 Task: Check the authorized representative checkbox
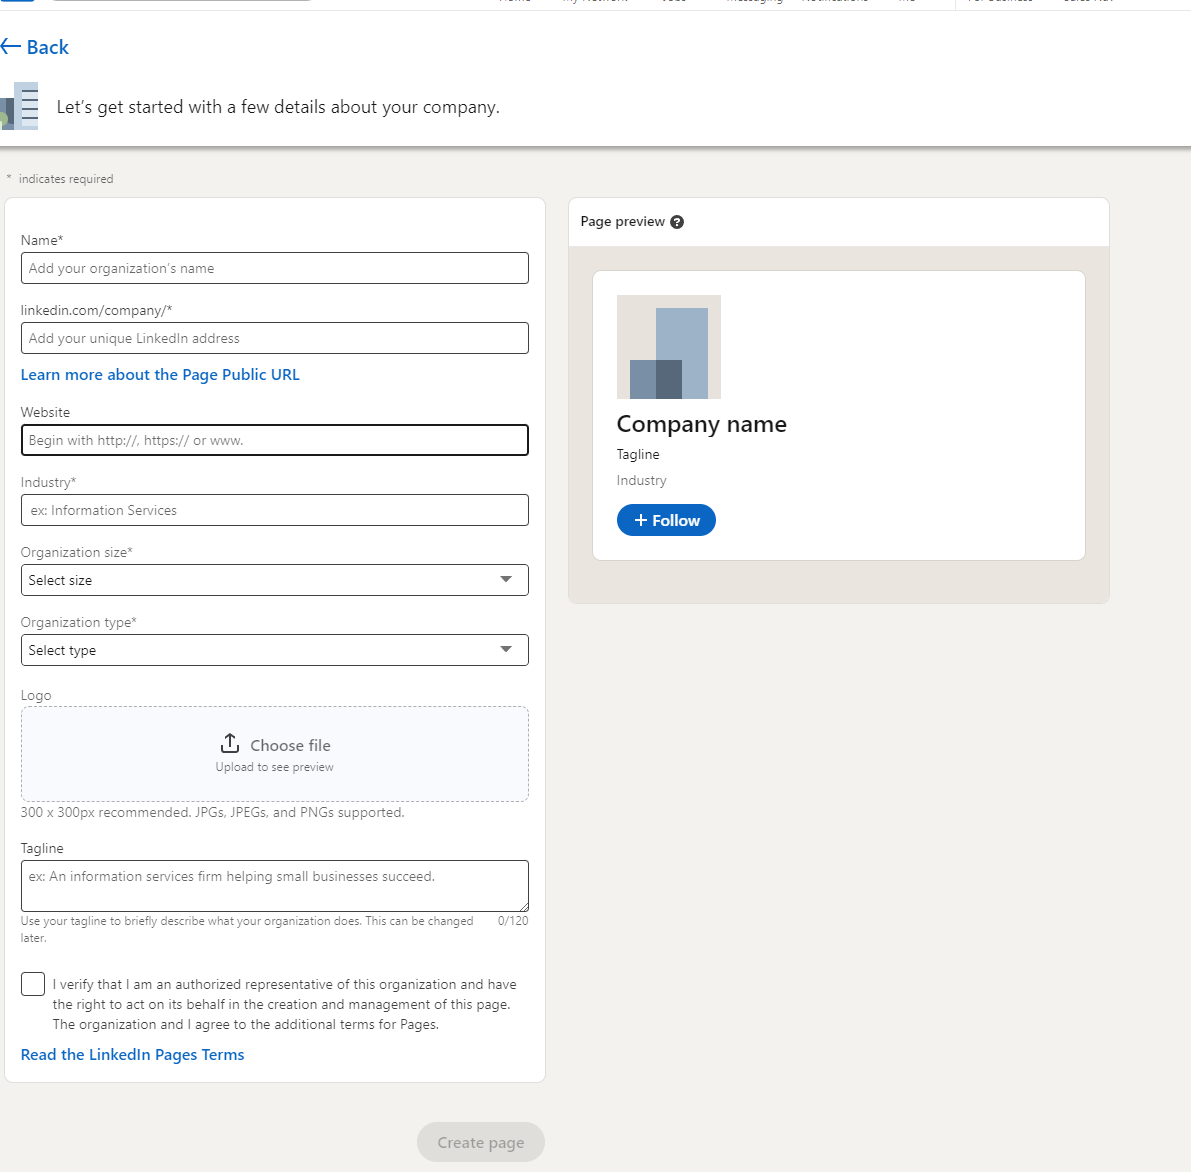[x=33, y=984]
